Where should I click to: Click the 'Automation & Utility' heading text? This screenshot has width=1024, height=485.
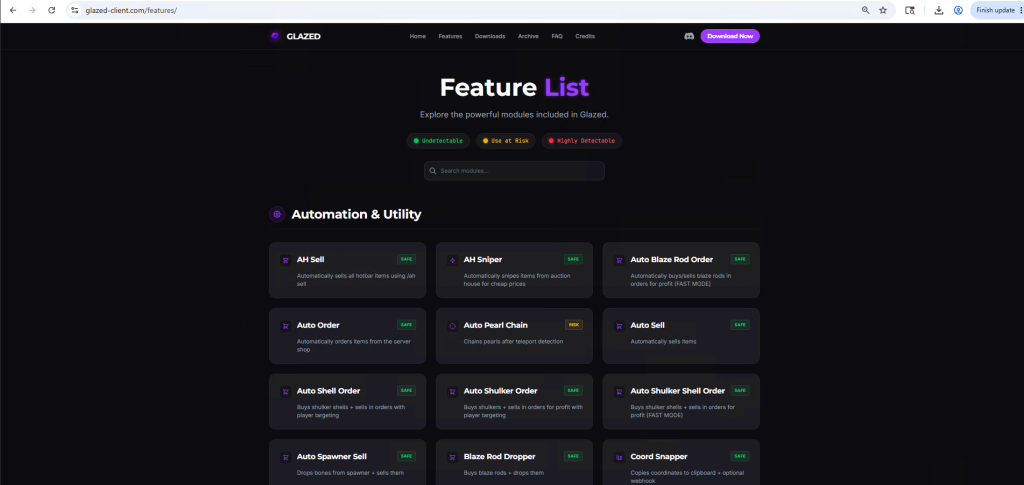(x=356, y=214)
